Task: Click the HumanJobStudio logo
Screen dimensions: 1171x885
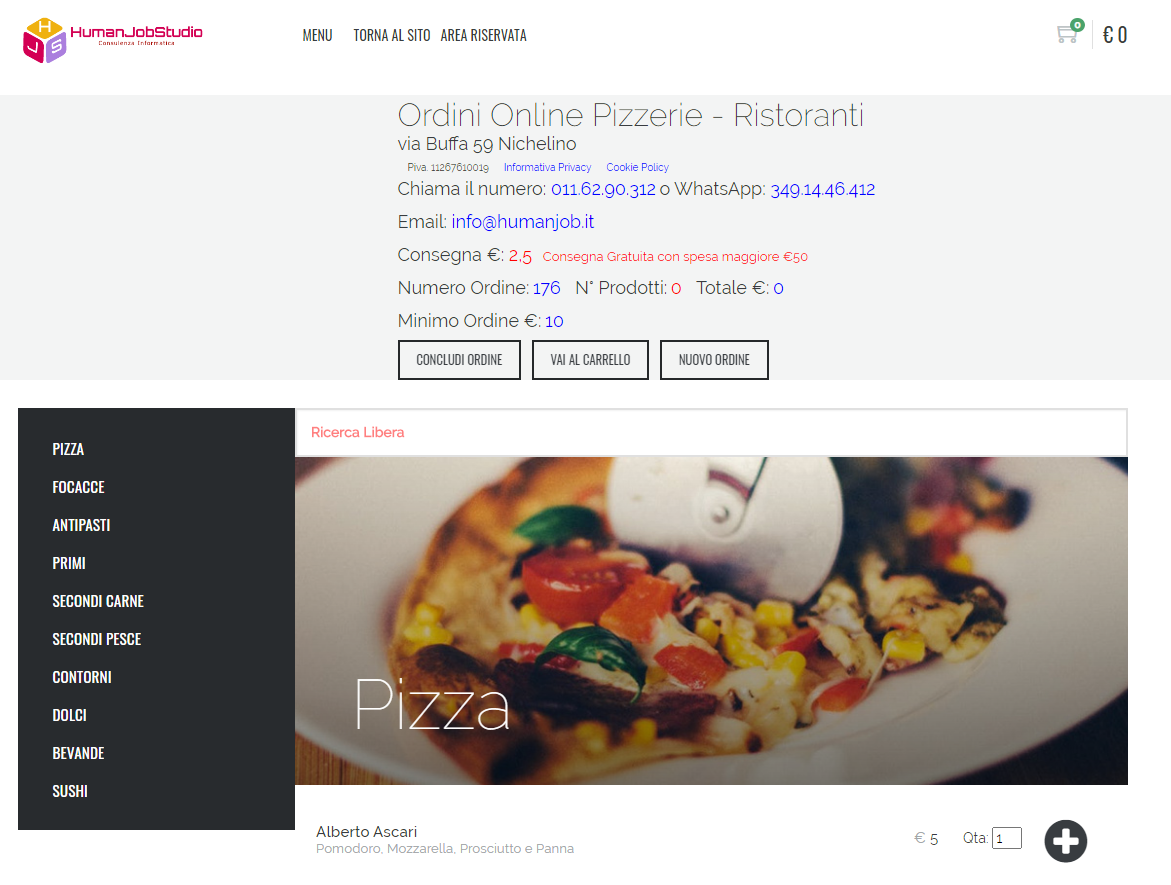Action: (113, 40)
